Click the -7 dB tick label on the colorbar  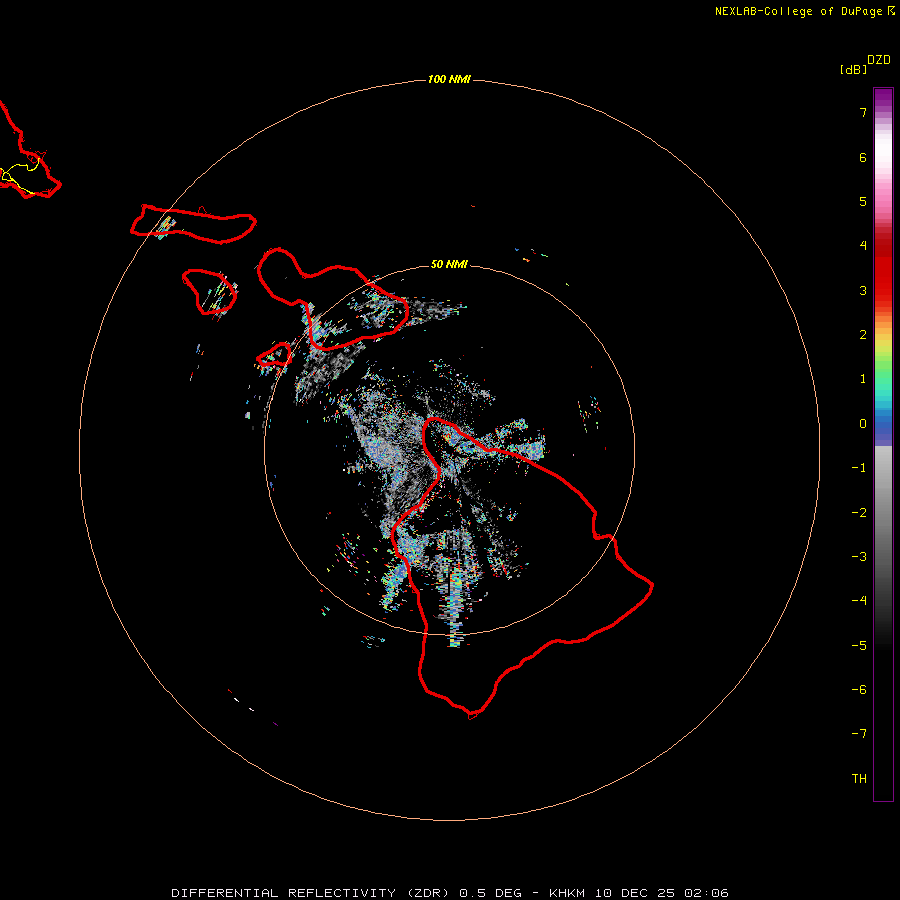pos(859,734)
